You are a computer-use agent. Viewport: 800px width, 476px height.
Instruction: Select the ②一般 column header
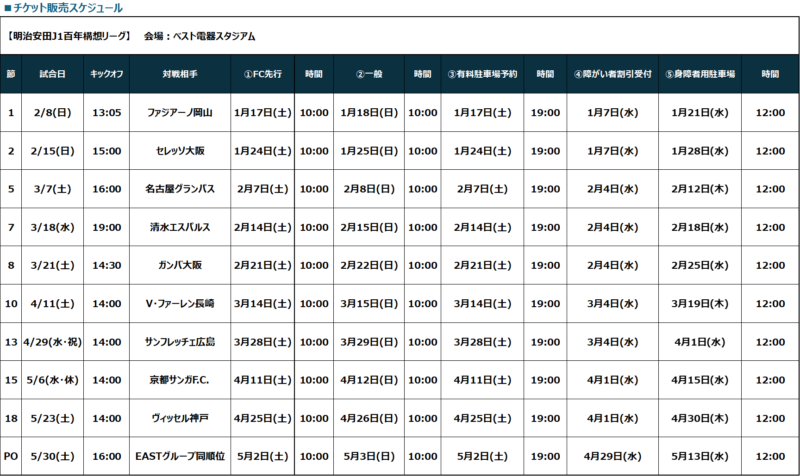coord(370,74)
